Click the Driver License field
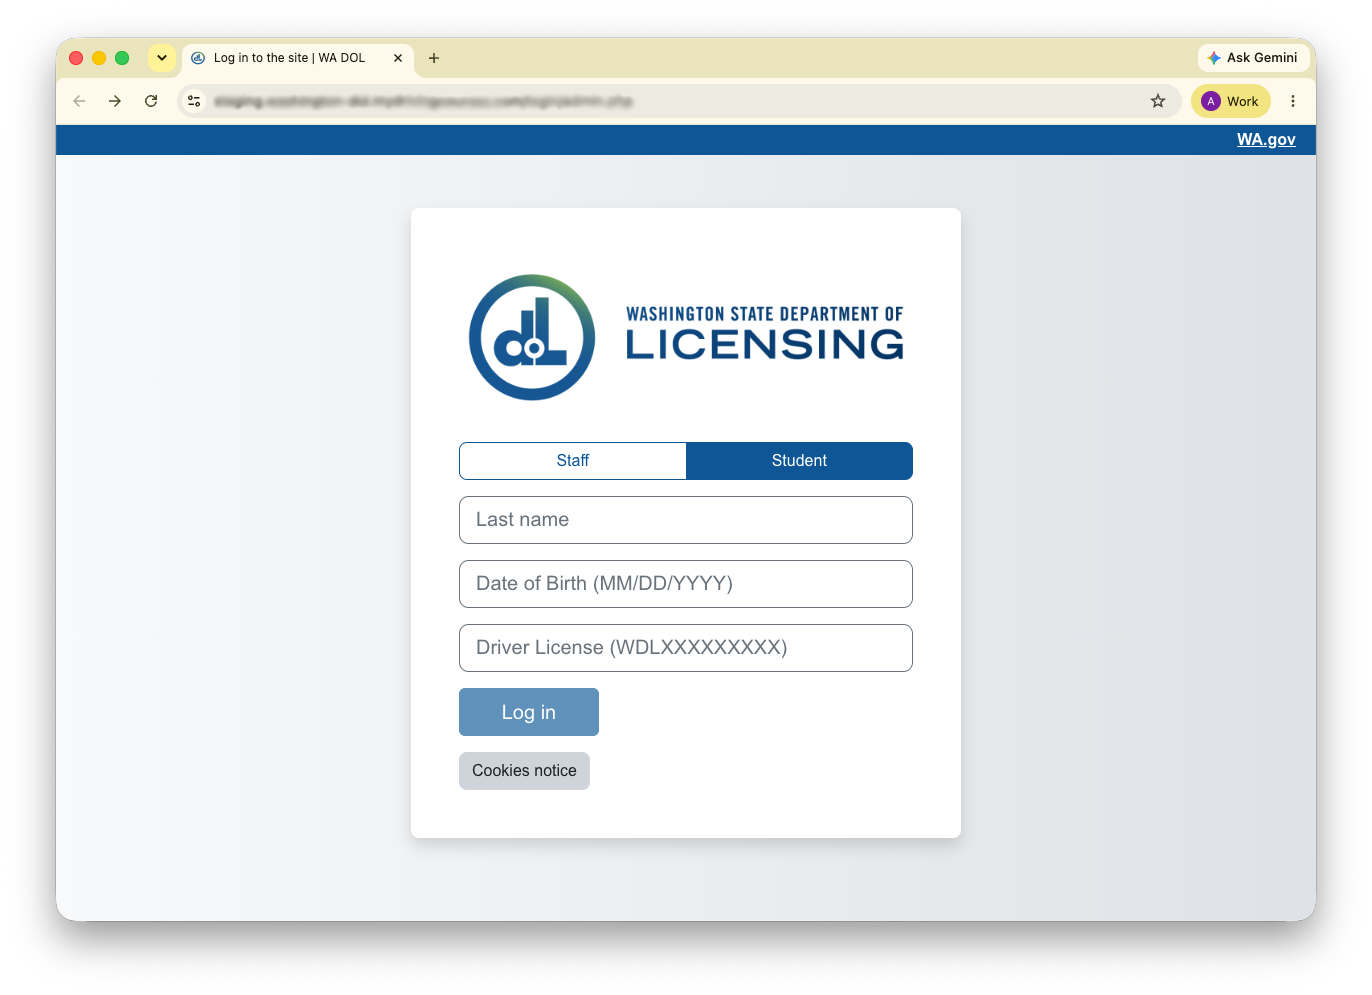Screen dimensions: 1372x995 pyautogui.click(x=686, y=648)
